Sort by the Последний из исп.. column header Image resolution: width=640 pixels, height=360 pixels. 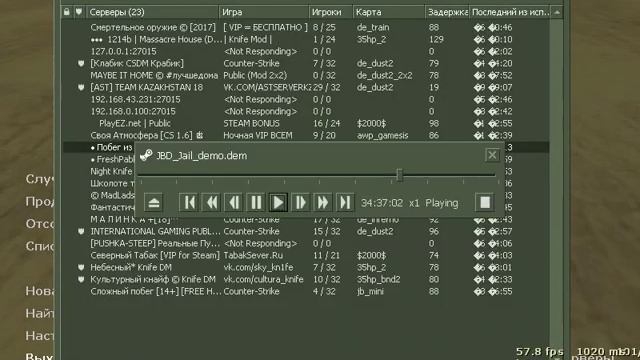pos(510,12)
